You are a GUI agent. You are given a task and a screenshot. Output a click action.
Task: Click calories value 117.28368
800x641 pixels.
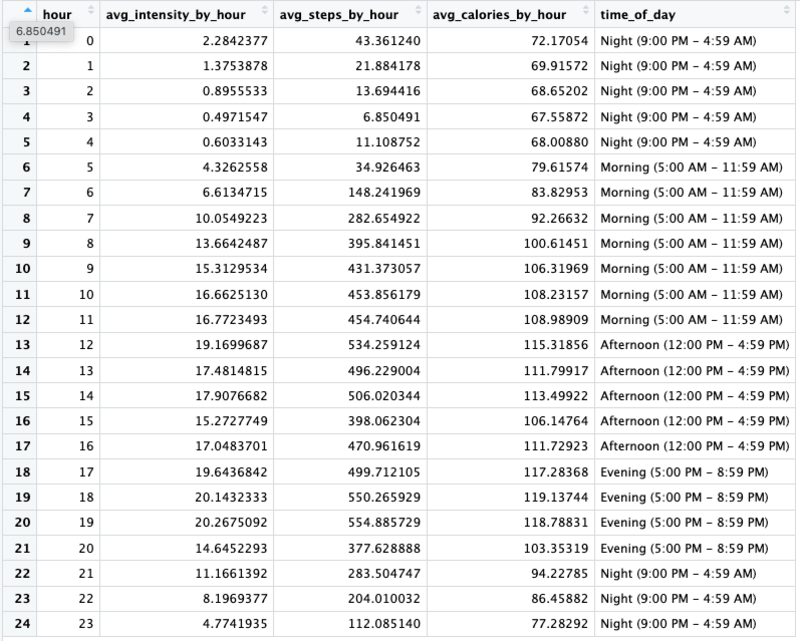tap(556, 472)
